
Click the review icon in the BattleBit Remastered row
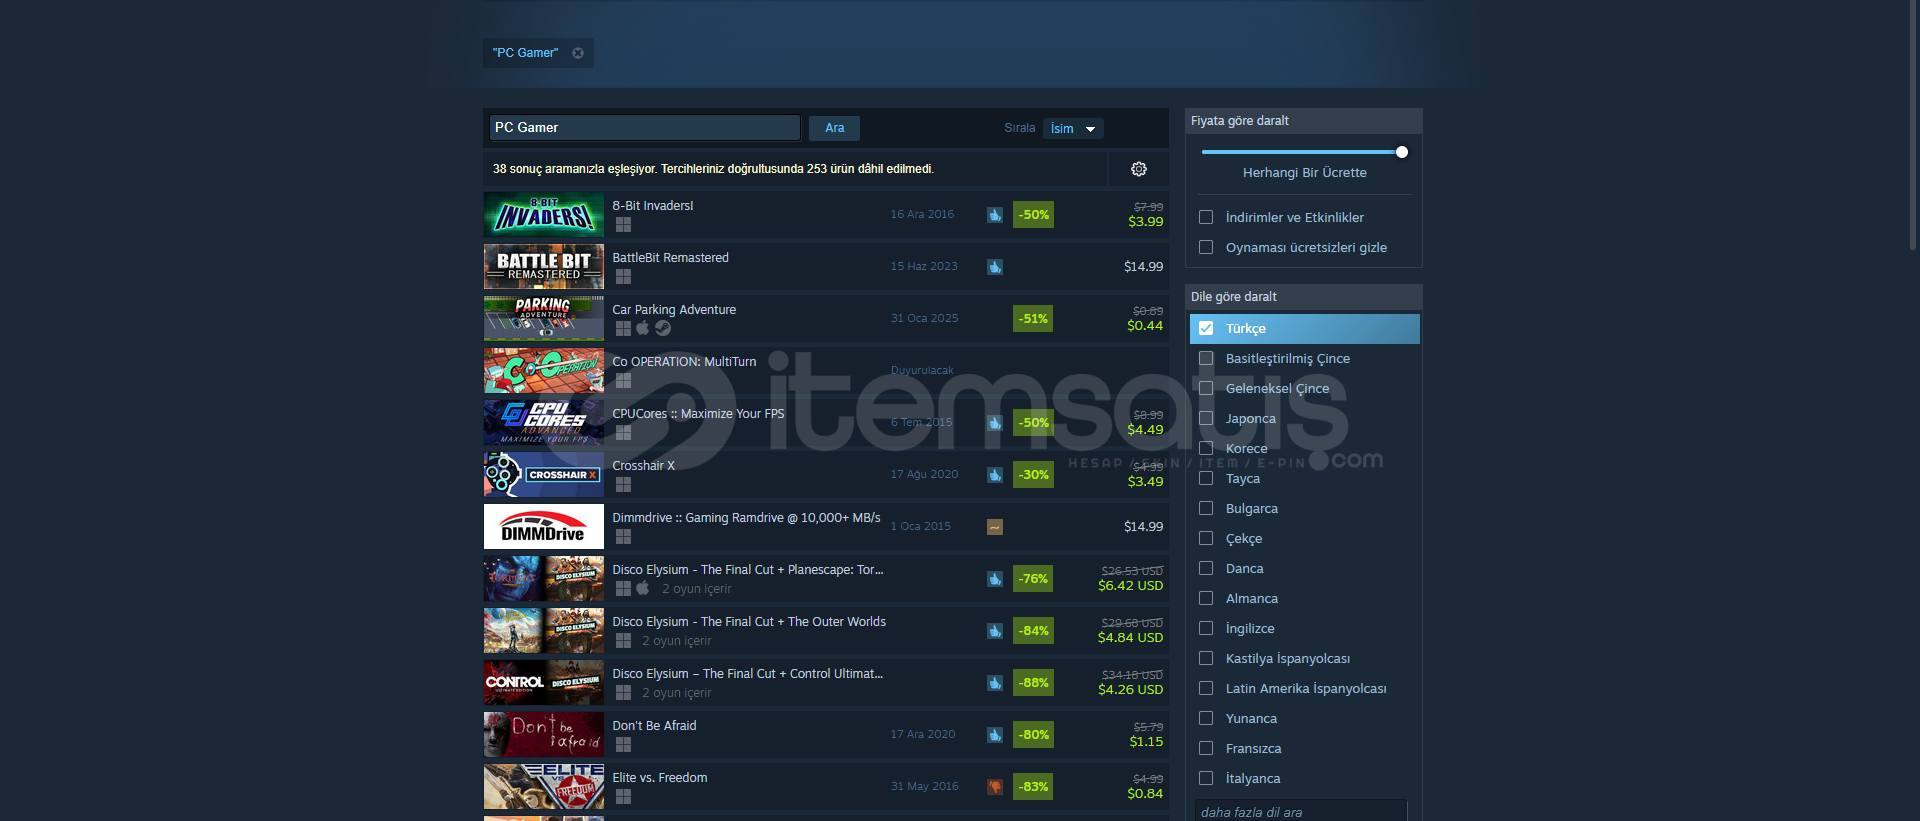click(x=995, y=267)
